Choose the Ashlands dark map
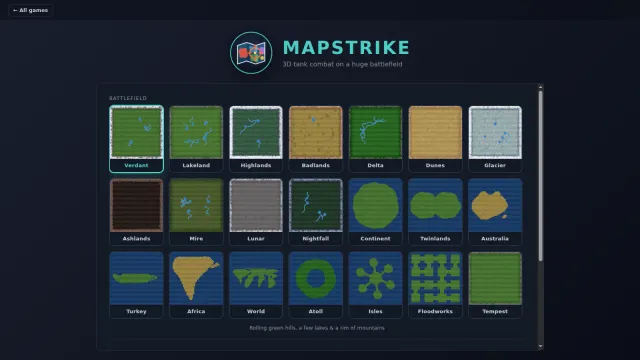 [x=136, y=212]
